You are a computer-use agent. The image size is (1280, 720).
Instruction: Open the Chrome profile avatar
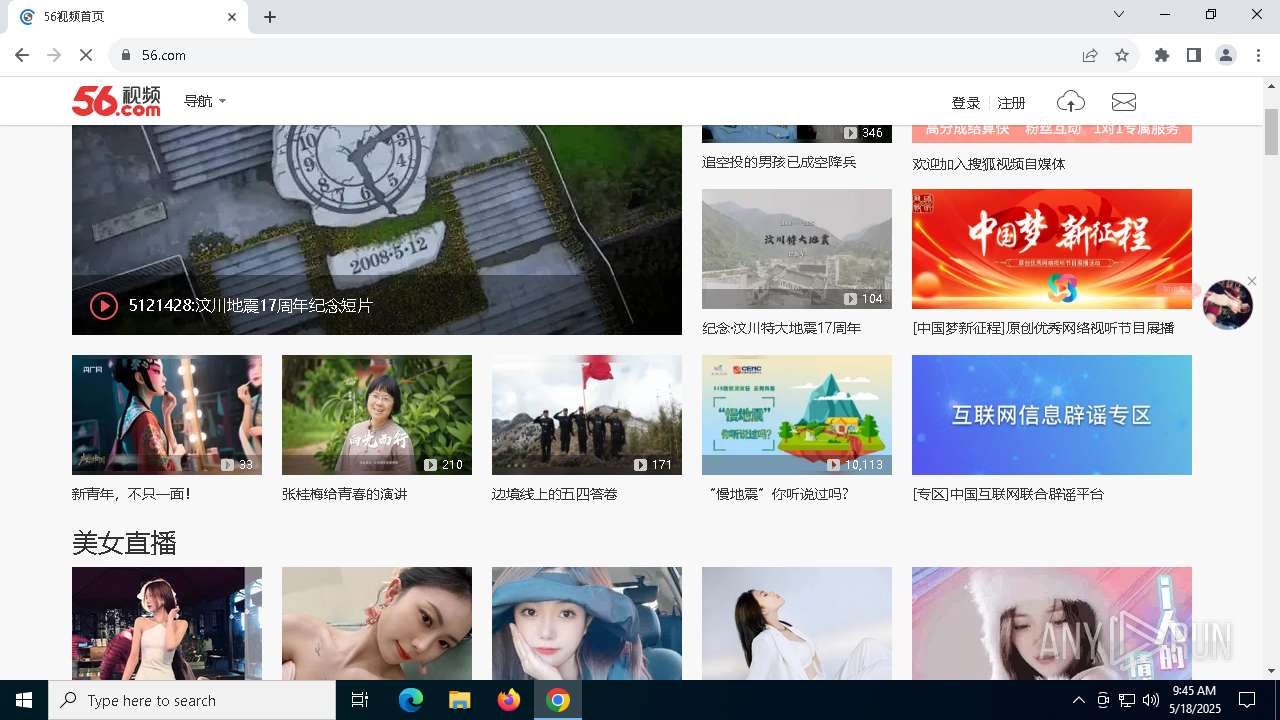(1226, 55)
